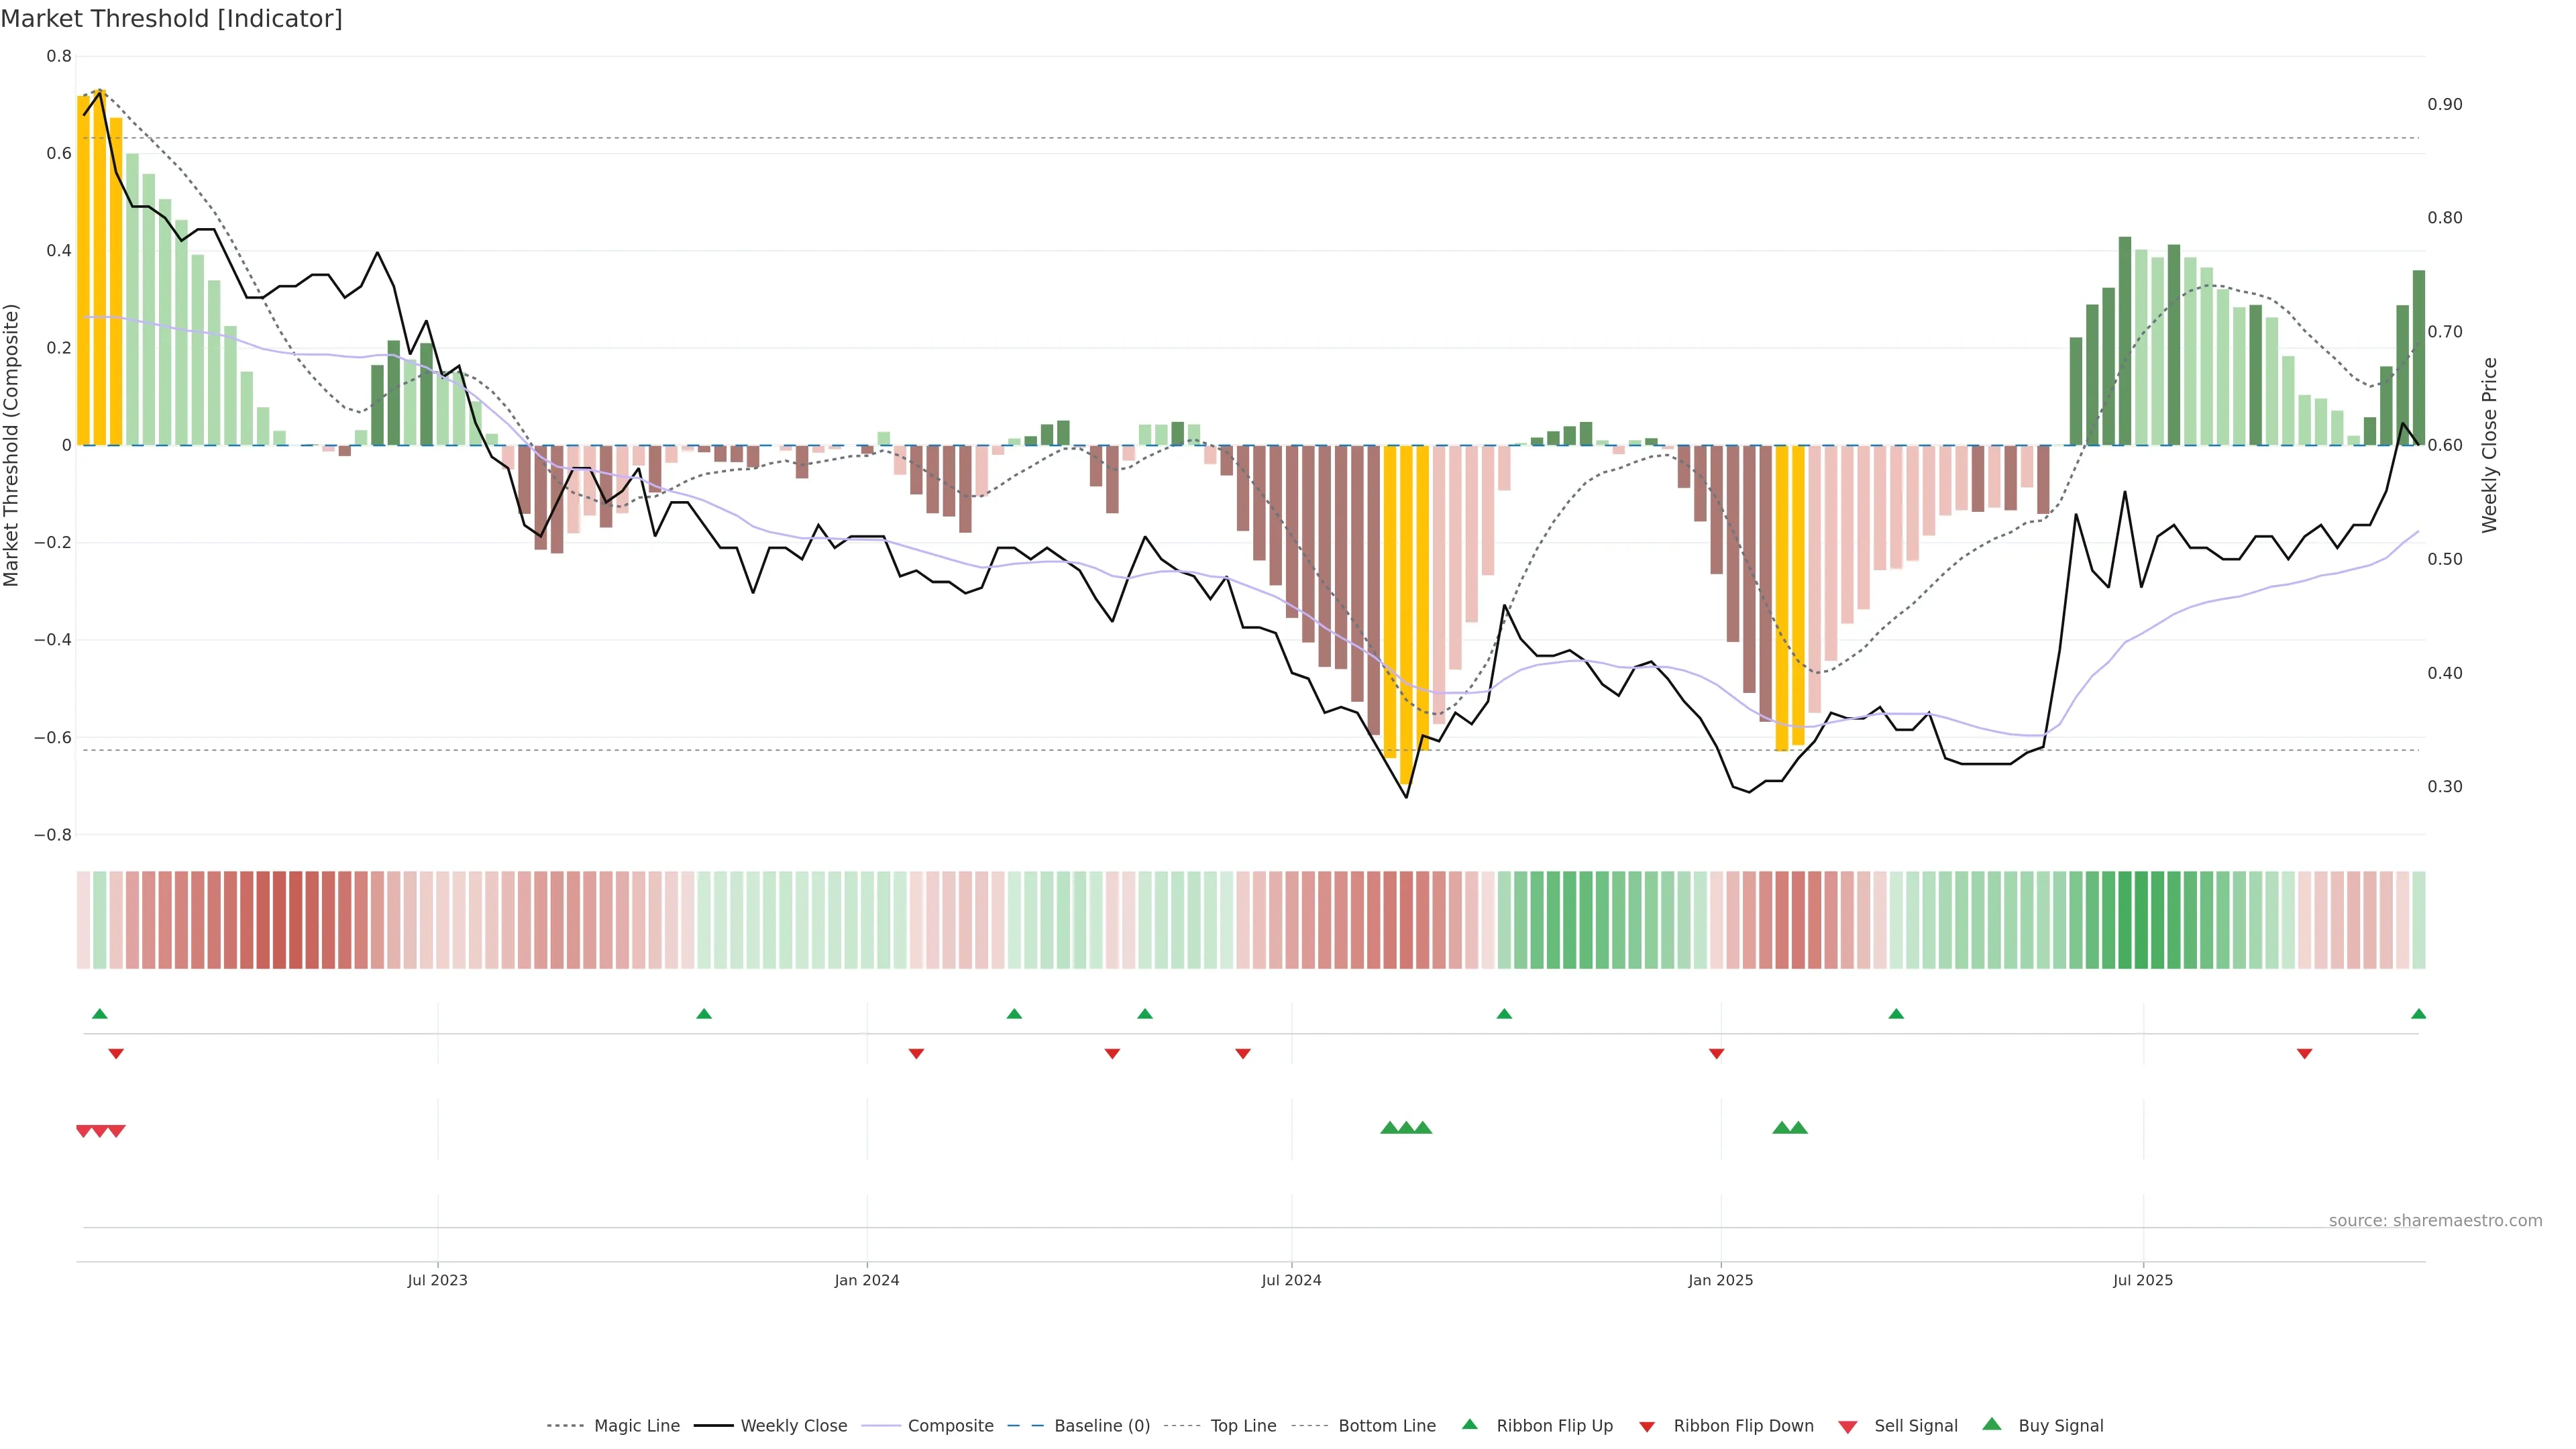Toggle the Composite legend entry
2576x1449 pixels.
click(x=950, y=1426)
